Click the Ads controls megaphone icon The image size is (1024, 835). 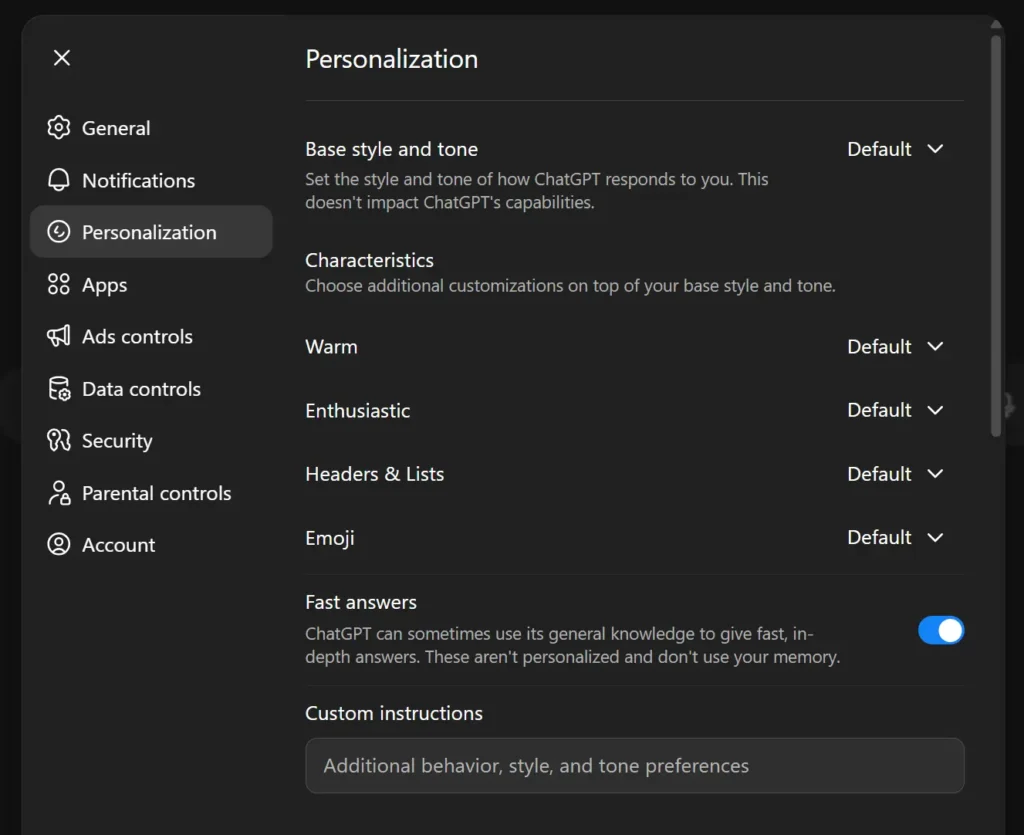coord(59,336)
